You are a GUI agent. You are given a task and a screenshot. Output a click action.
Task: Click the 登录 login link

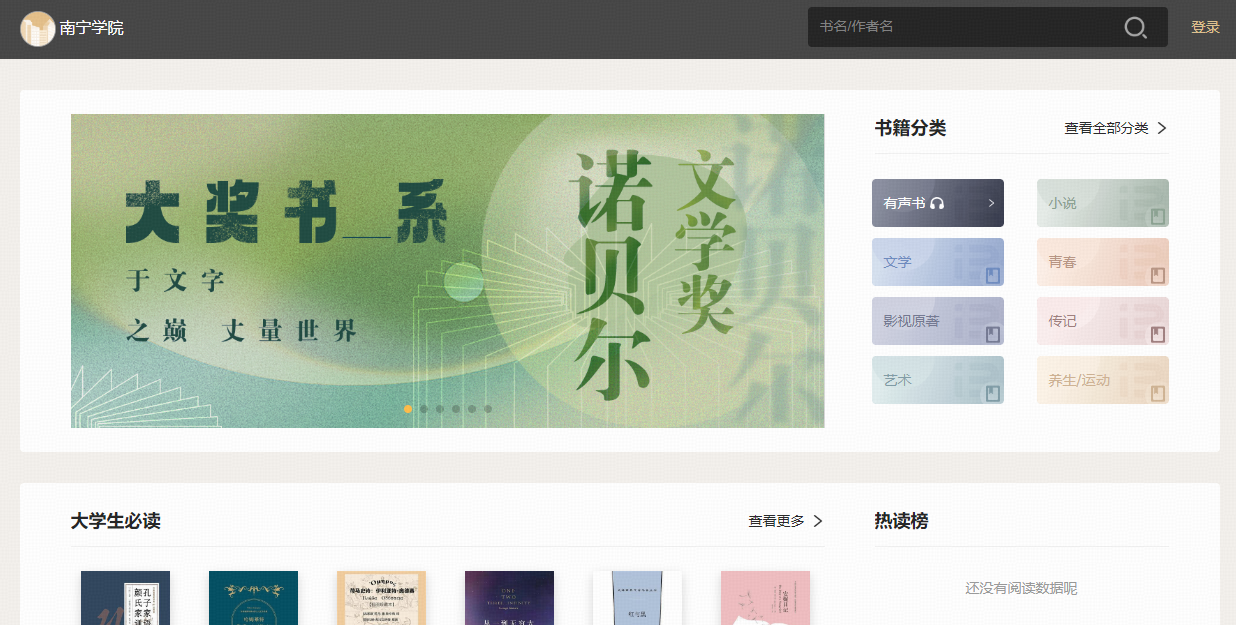point(1205,28)
